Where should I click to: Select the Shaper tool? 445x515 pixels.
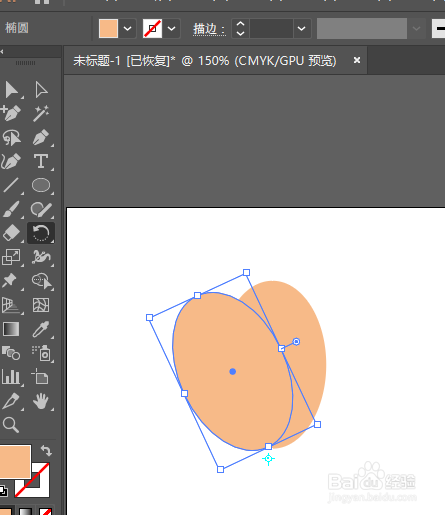41,209
